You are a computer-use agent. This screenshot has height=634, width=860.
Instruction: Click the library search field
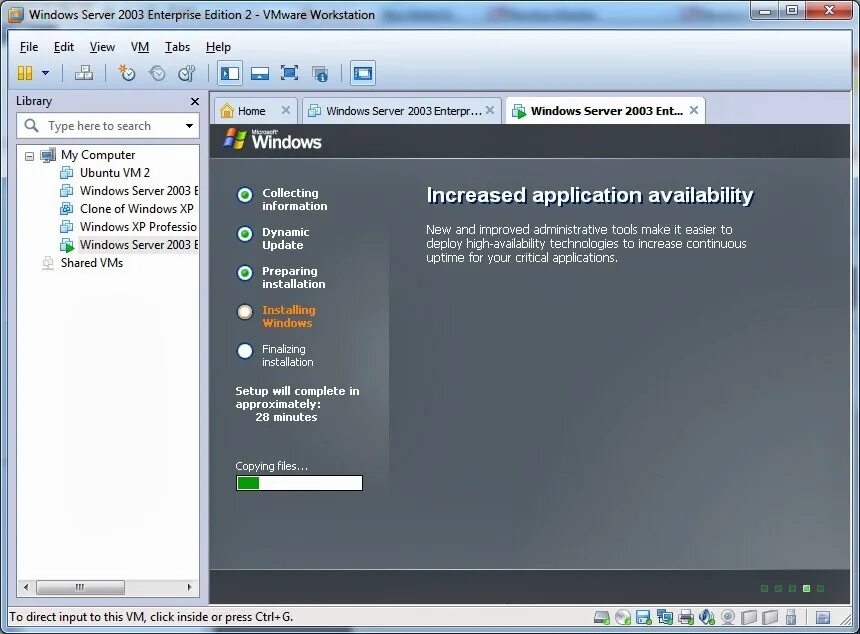pos(108,126)
